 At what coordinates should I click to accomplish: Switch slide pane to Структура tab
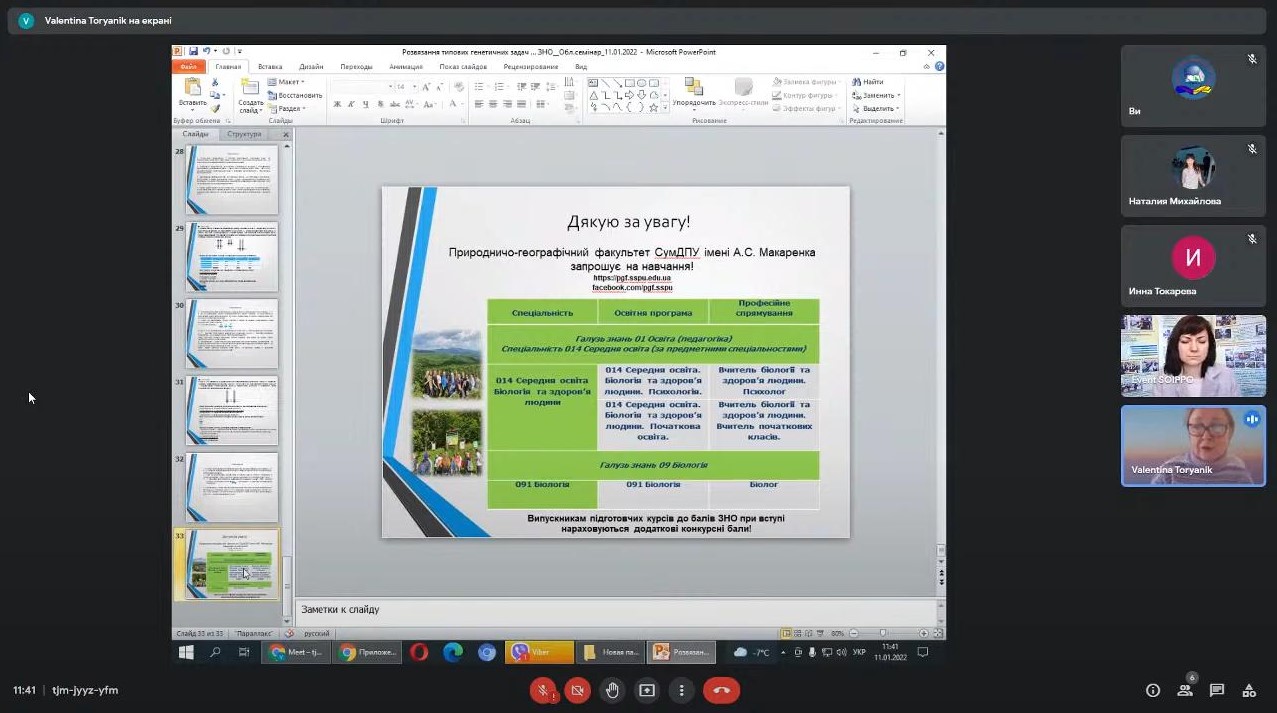click(x=244, y=134)
